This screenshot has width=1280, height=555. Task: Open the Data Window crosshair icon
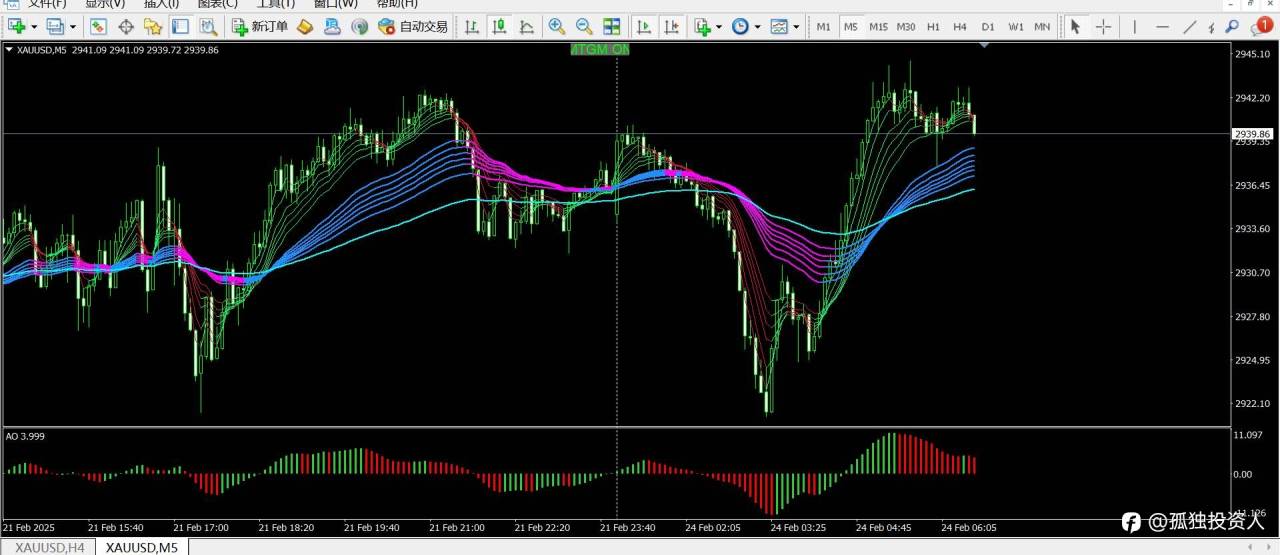point(126,27)
